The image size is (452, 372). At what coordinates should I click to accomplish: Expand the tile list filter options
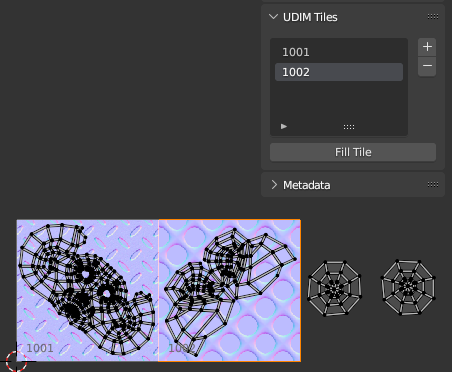(284, 126)
